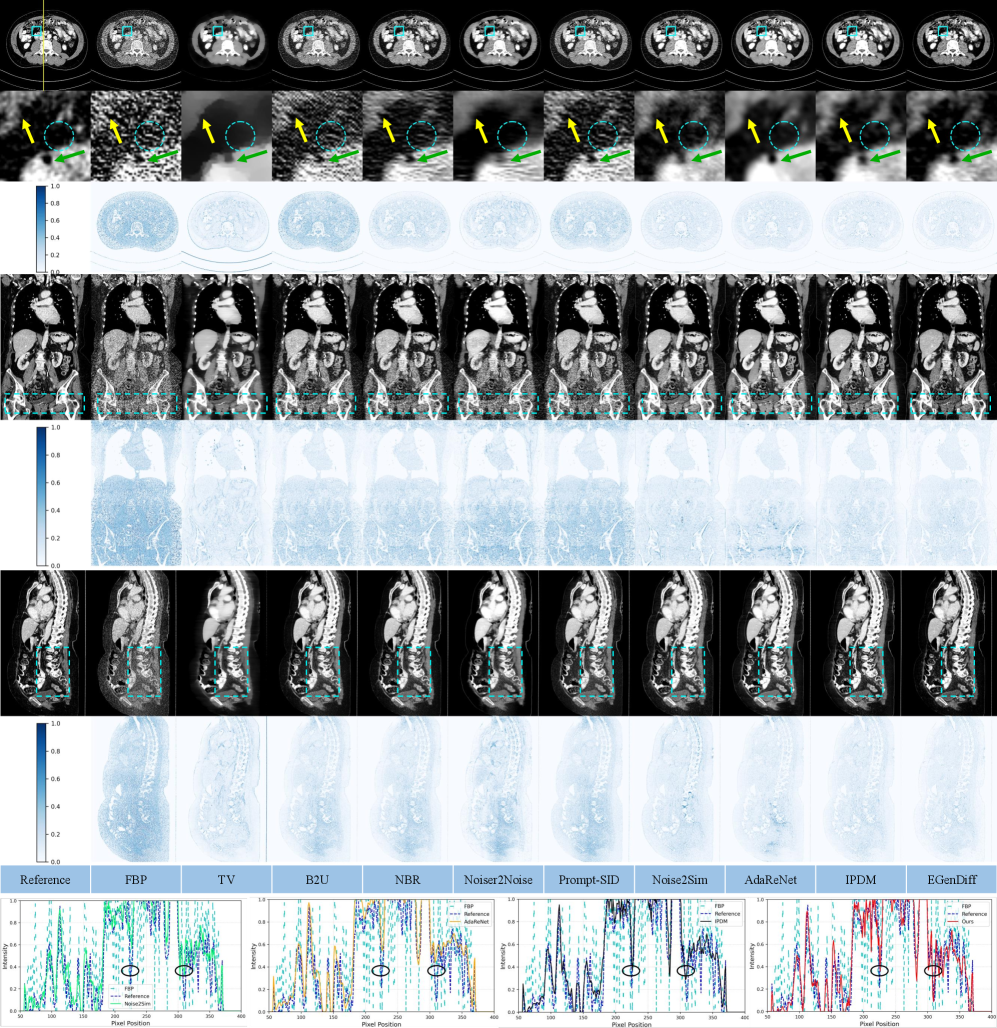Click the B2U column label
This screenshot has height=1028, width=997.
click(x=317, y=879)
